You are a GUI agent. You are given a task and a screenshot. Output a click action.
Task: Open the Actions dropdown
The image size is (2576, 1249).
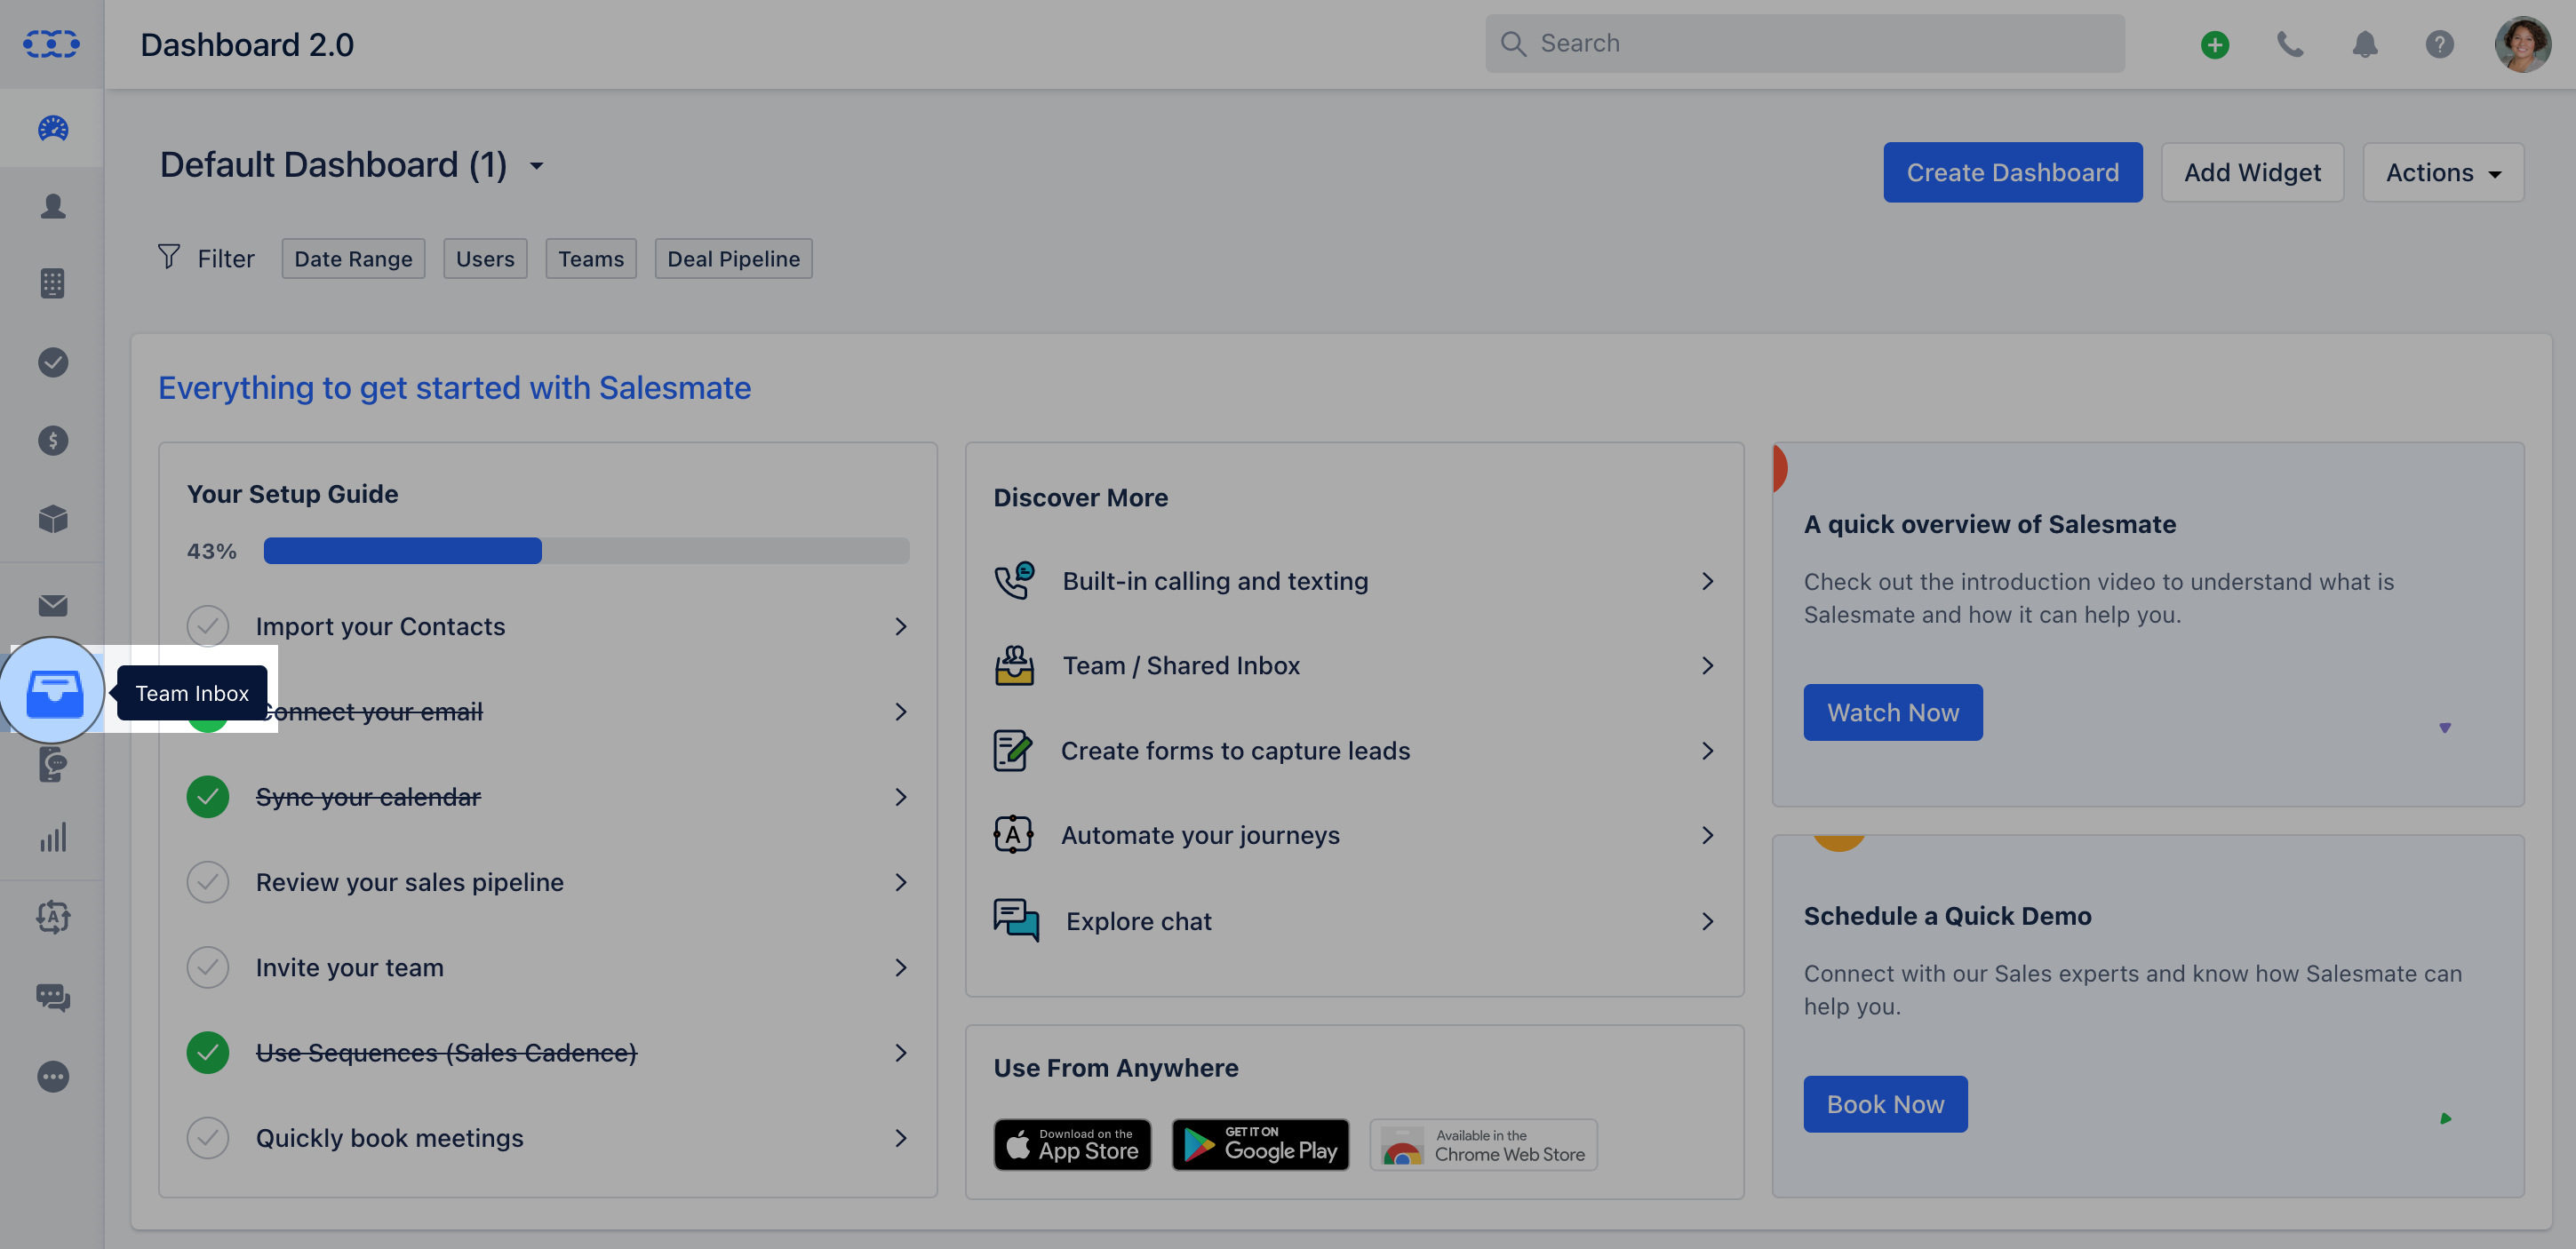coord(2442,172)
